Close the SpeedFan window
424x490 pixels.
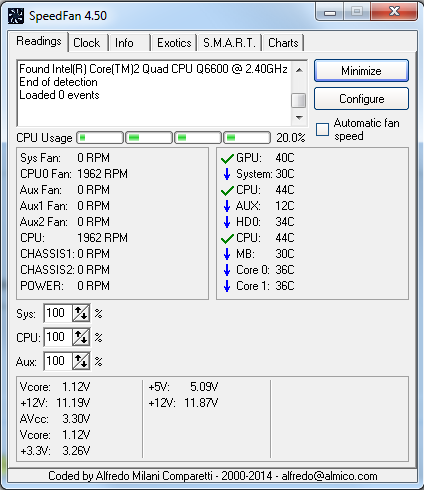click(x=394, y=12)
